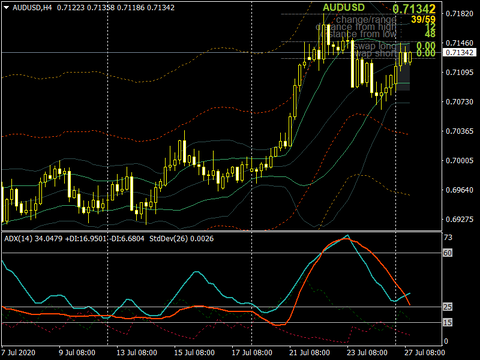Click the 9 Jul 08:00 time axis label
Viewport: 480px width, 360px height.
tap(77, 353)
